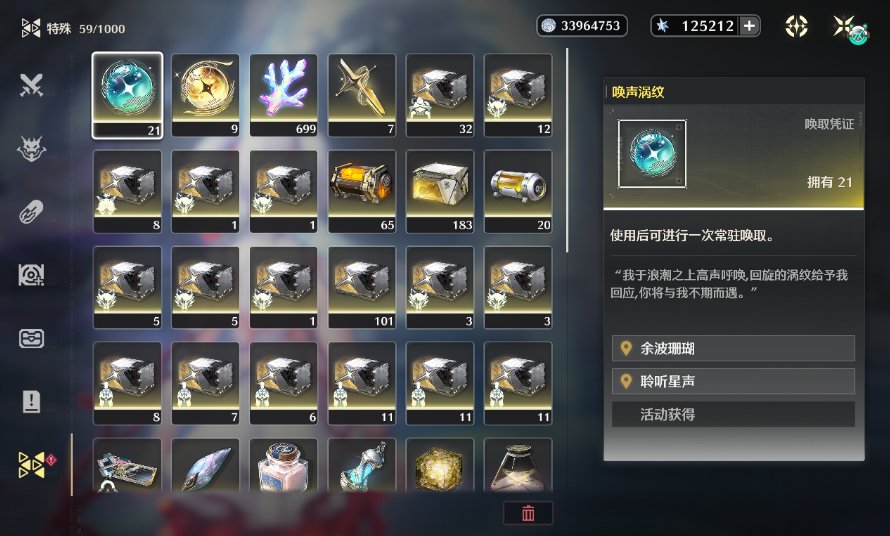
Task: Open the circular target icon in top bar
Action: pos(796,26)
